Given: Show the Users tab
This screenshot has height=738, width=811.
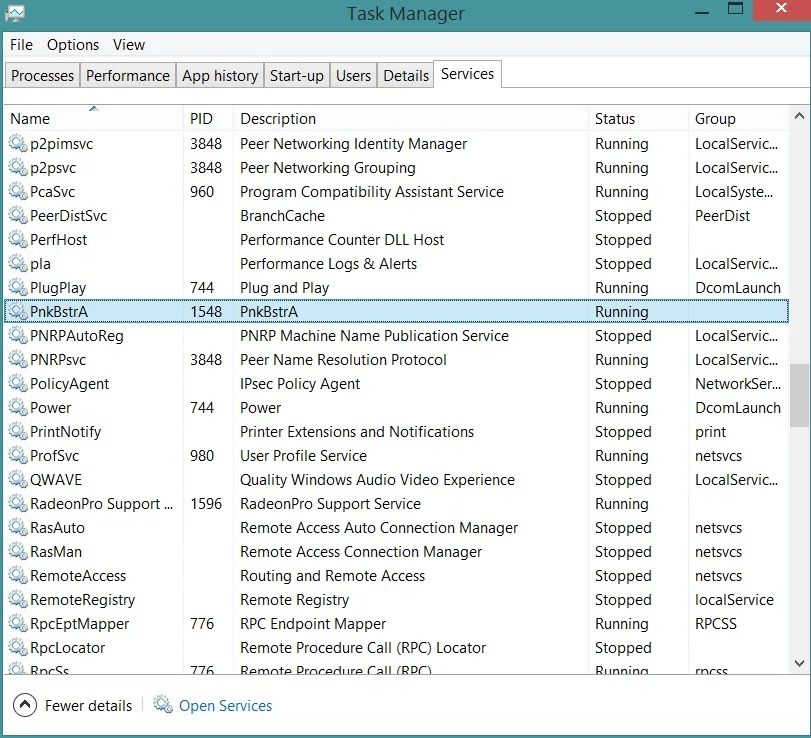Looking at the screenshot, I should pyautogui.click(x=353, y=76).
